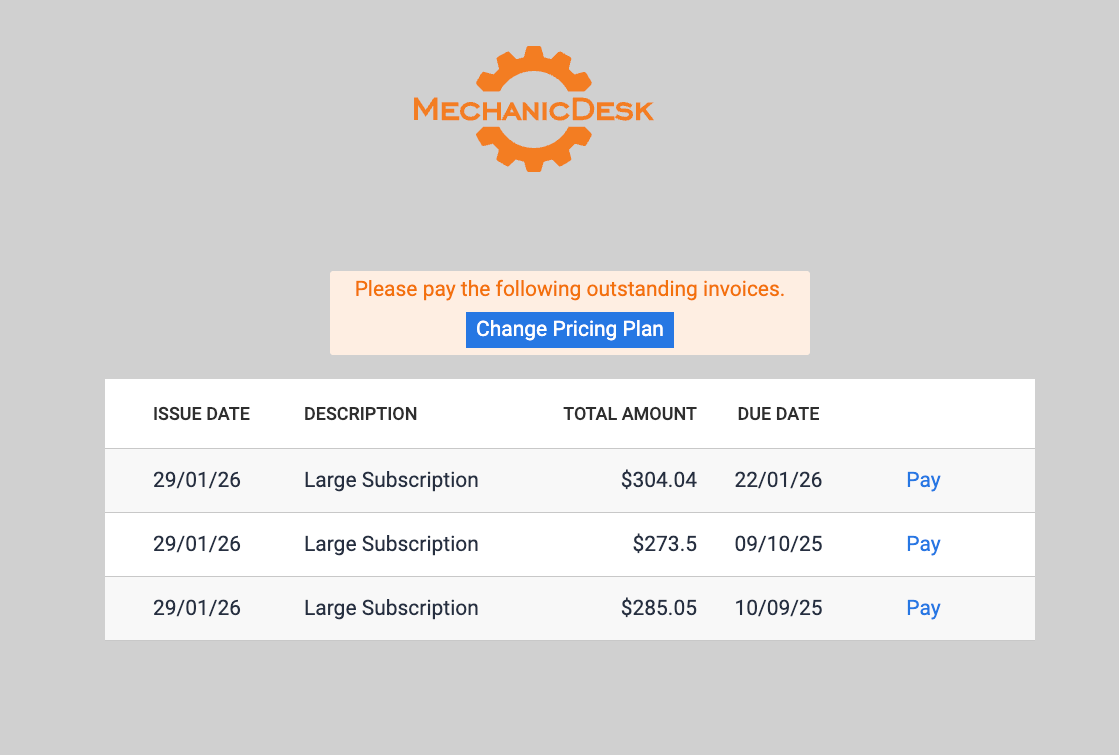Click due date 10/09/25
Screen dimensions: 1119x755
click(777, 608)
